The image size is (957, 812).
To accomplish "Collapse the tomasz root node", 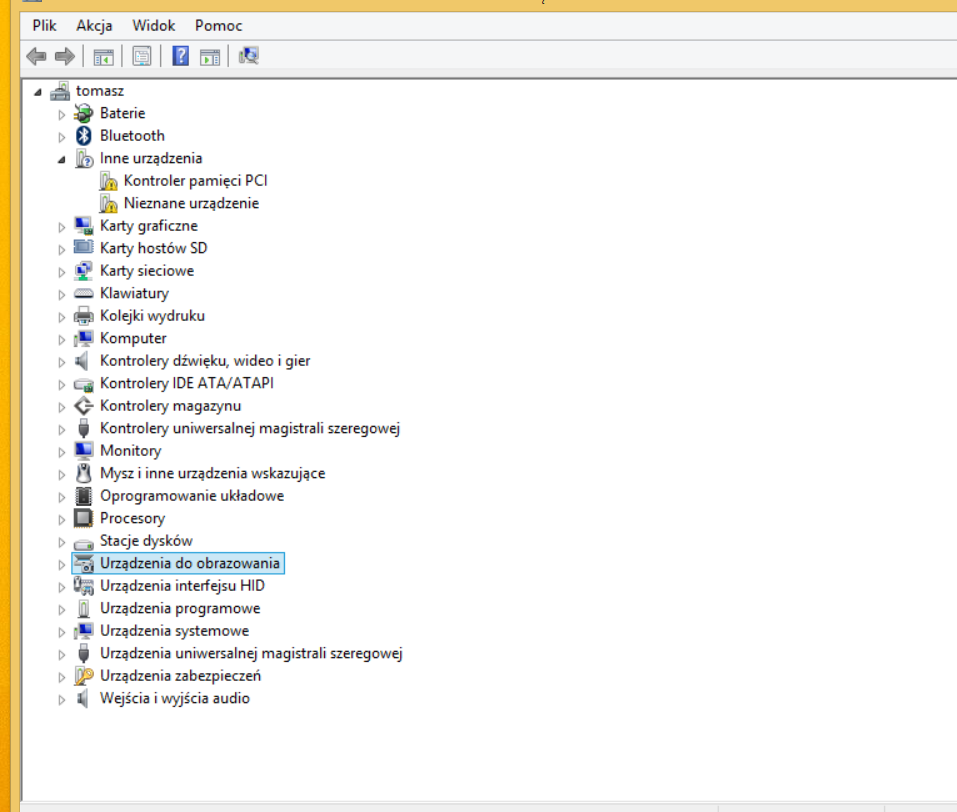I will [38, 92].
